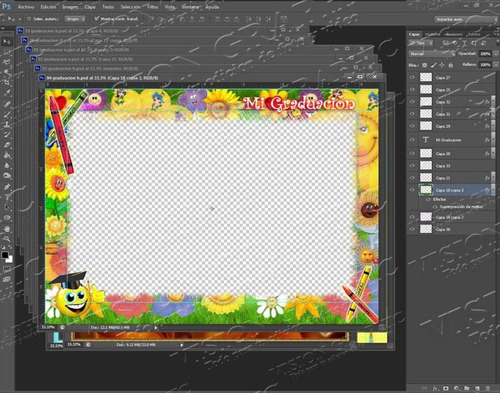Image resolution: width=500 pixels, height=393 pixels.
Task: Lock transparent pixels in Layers panel
Action: click(424, 65)
